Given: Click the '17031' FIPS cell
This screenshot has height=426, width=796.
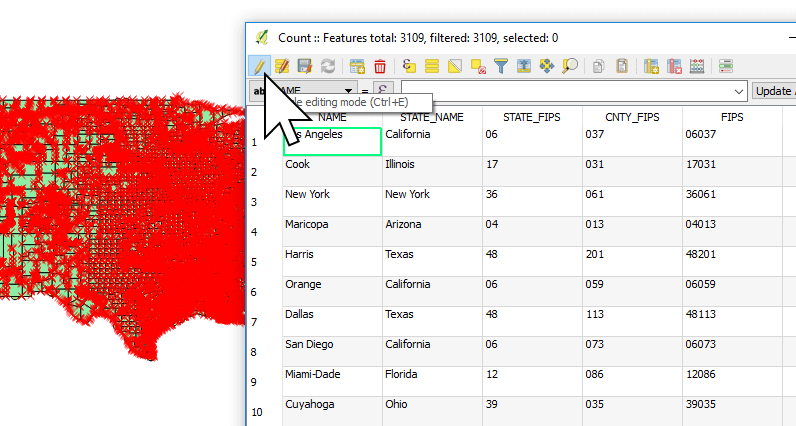Looking at the screenshot, I should (732, 172).
